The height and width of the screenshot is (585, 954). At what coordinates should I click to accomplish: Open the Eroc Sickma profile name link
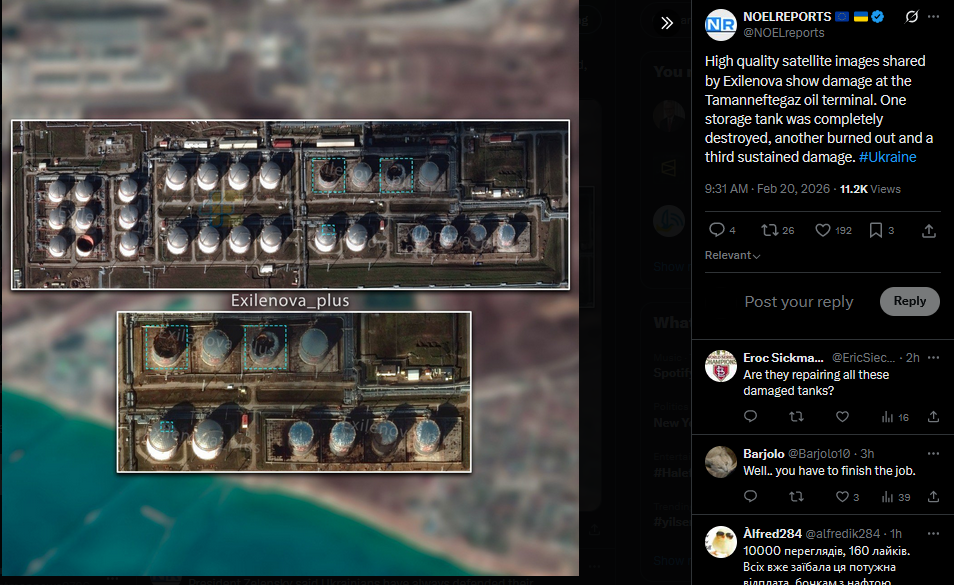click(x=783, y=358)
